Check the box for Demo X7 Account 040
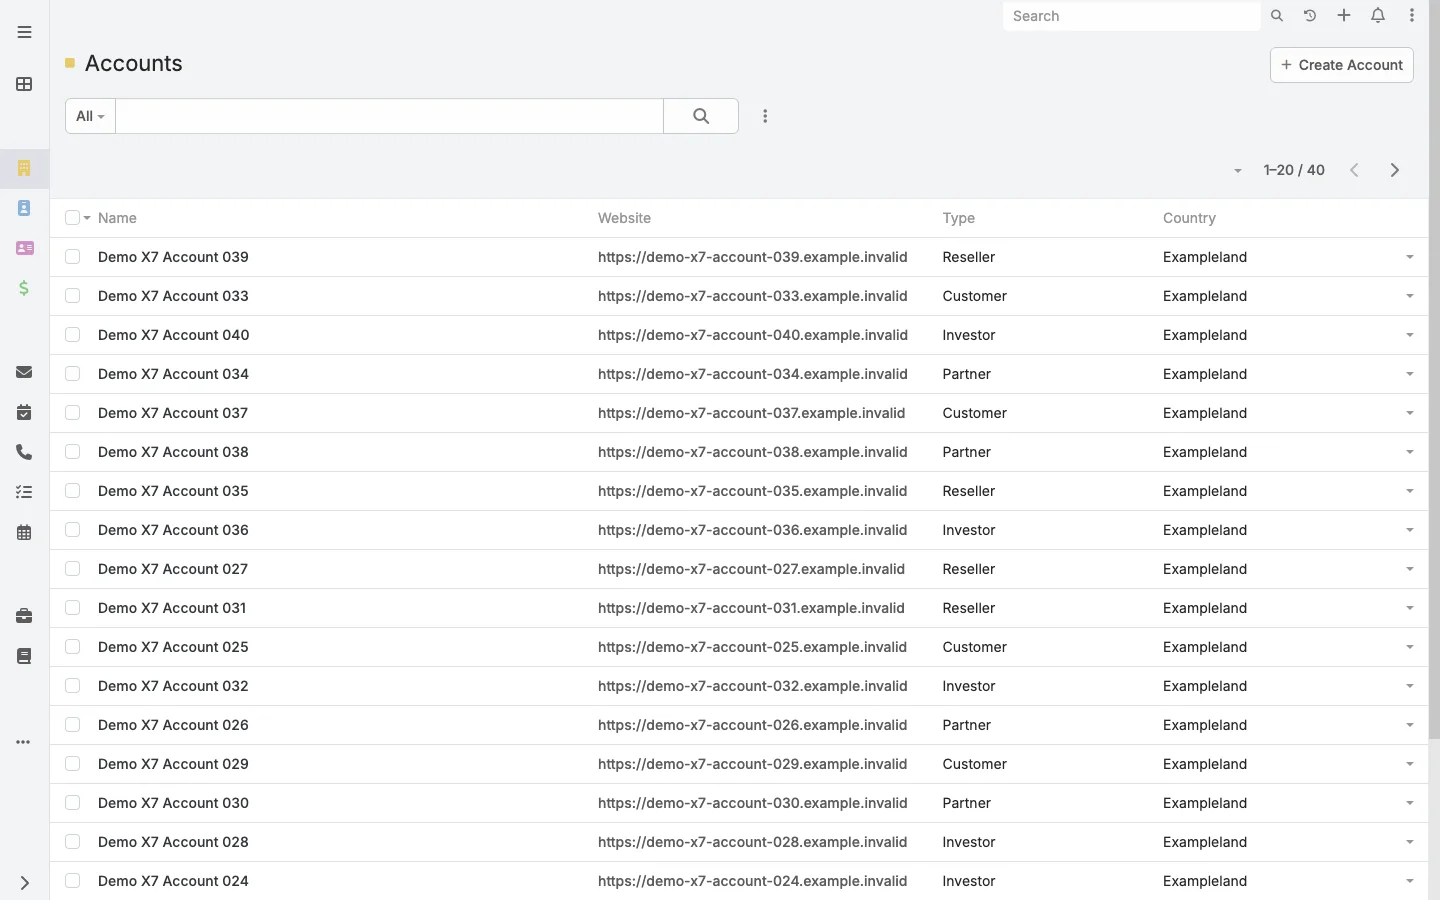 72,335
